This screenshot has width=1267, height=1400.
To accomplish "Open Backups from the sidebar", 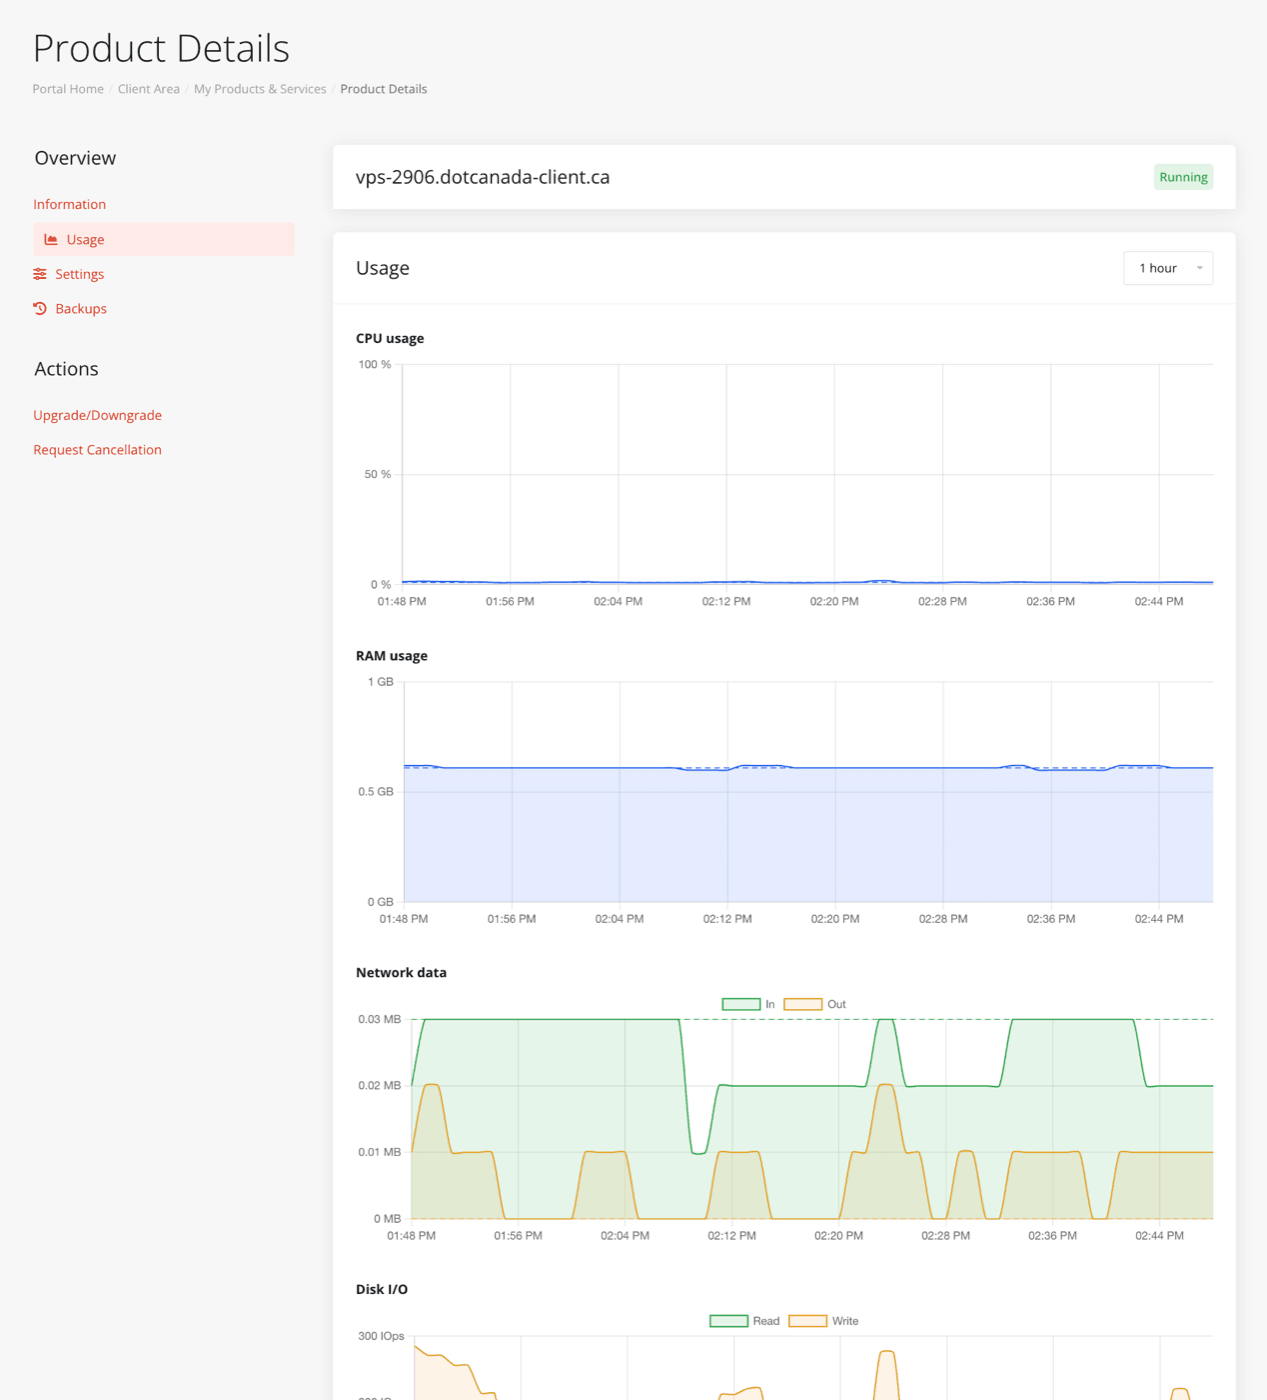I will [81, 309].
